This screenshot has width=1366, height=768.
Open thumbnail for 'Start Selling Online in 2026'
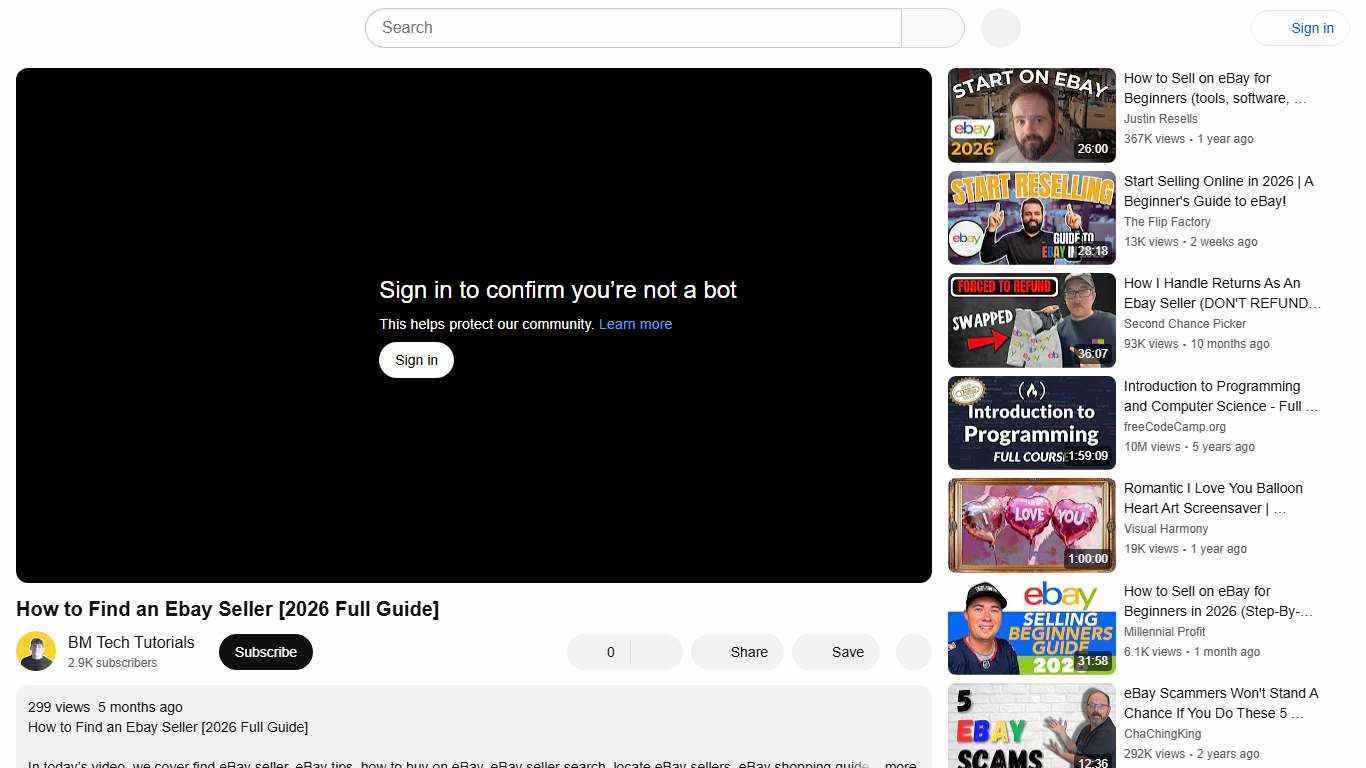point(1031,217)
